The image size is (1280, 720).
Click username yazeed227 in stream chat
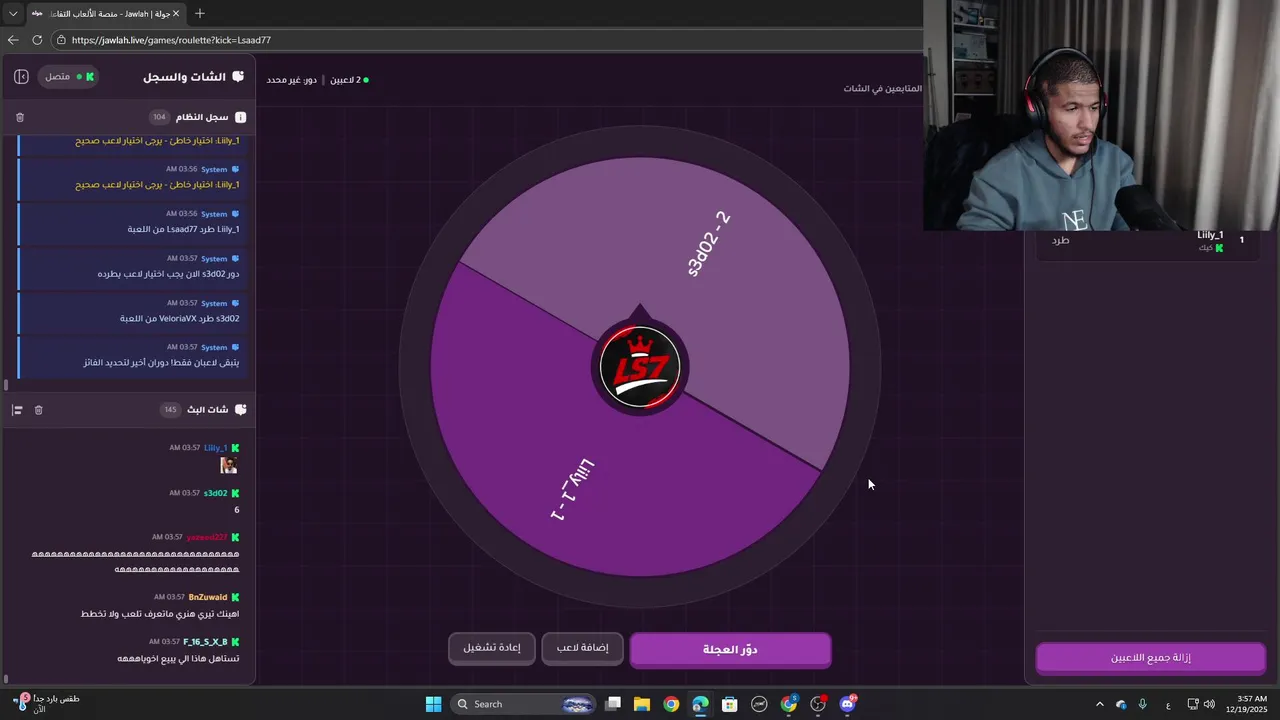[207, 537]
